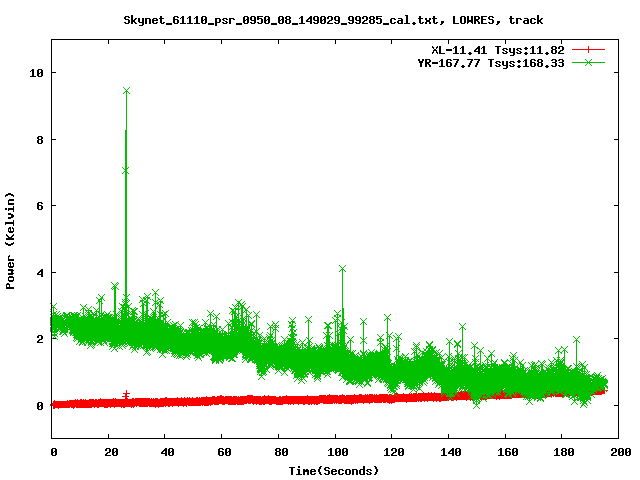Click the y-axis tick label 10

(37, 73)
